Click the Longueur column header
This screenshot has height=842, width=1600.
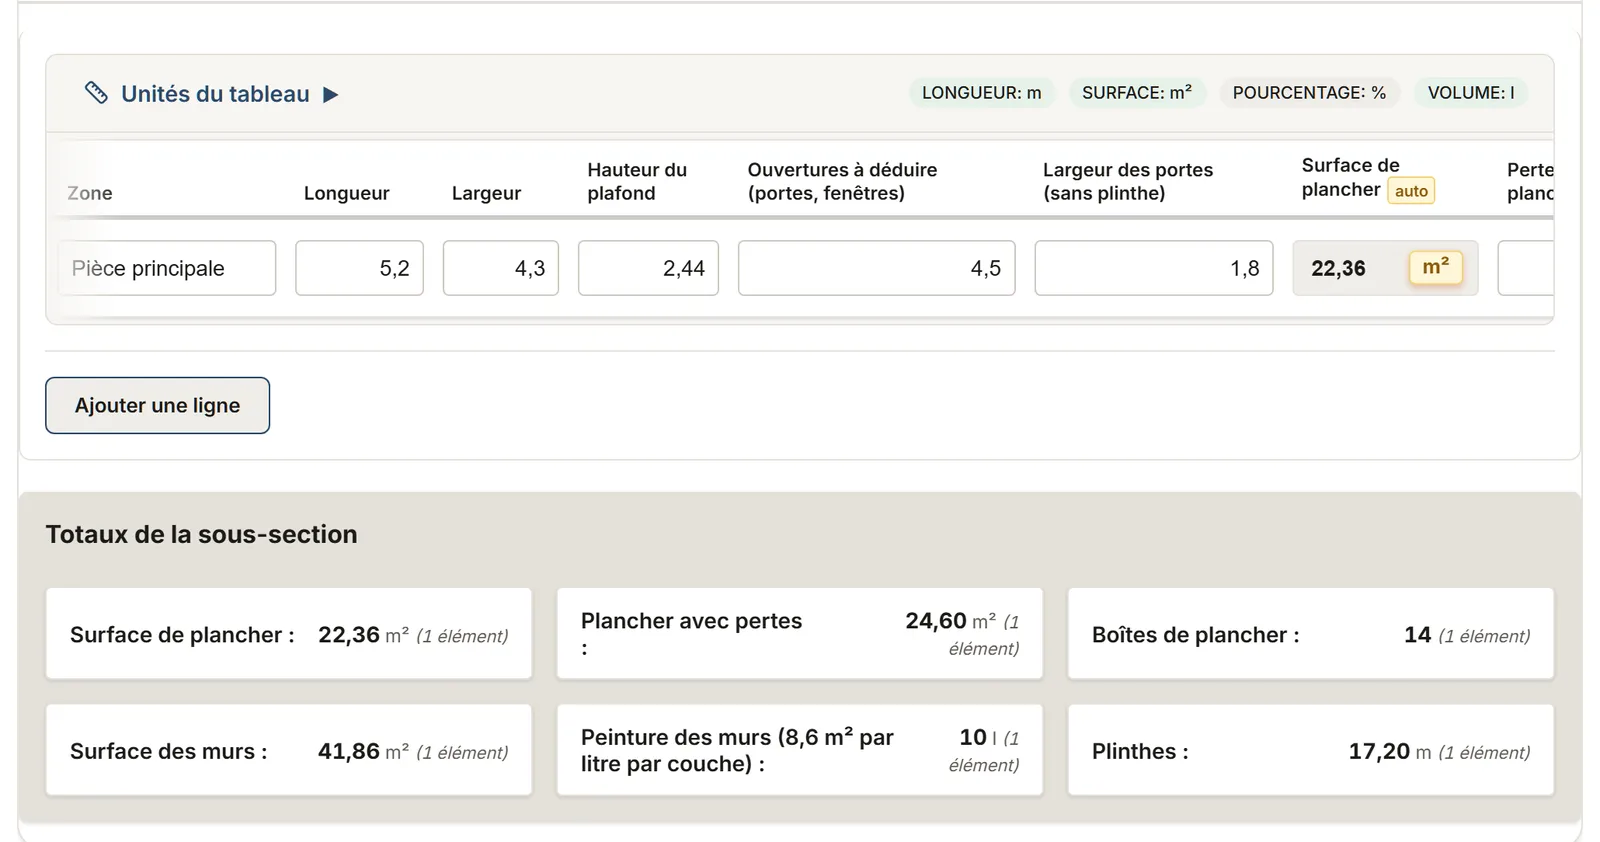346,193
